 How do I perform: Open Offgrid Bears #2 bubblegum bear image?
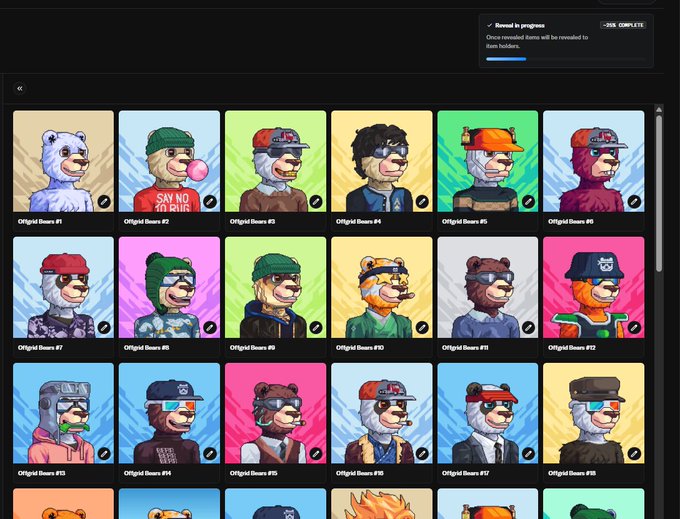click(x=169, y=161)
